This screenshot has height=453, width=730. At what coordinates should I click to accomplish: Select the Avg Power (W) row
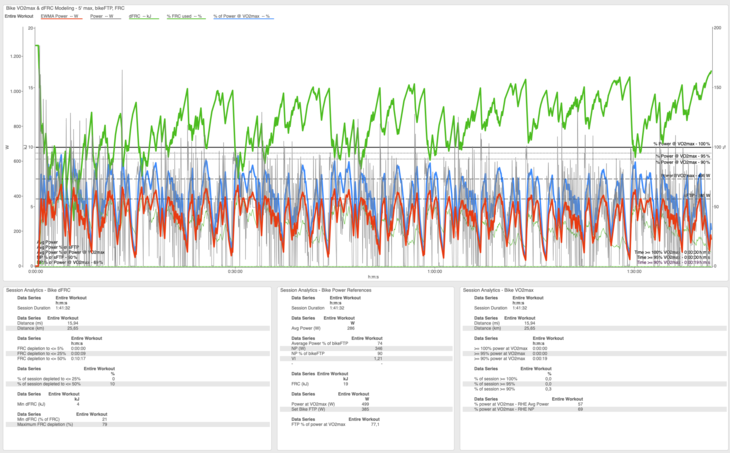(366, 328)
